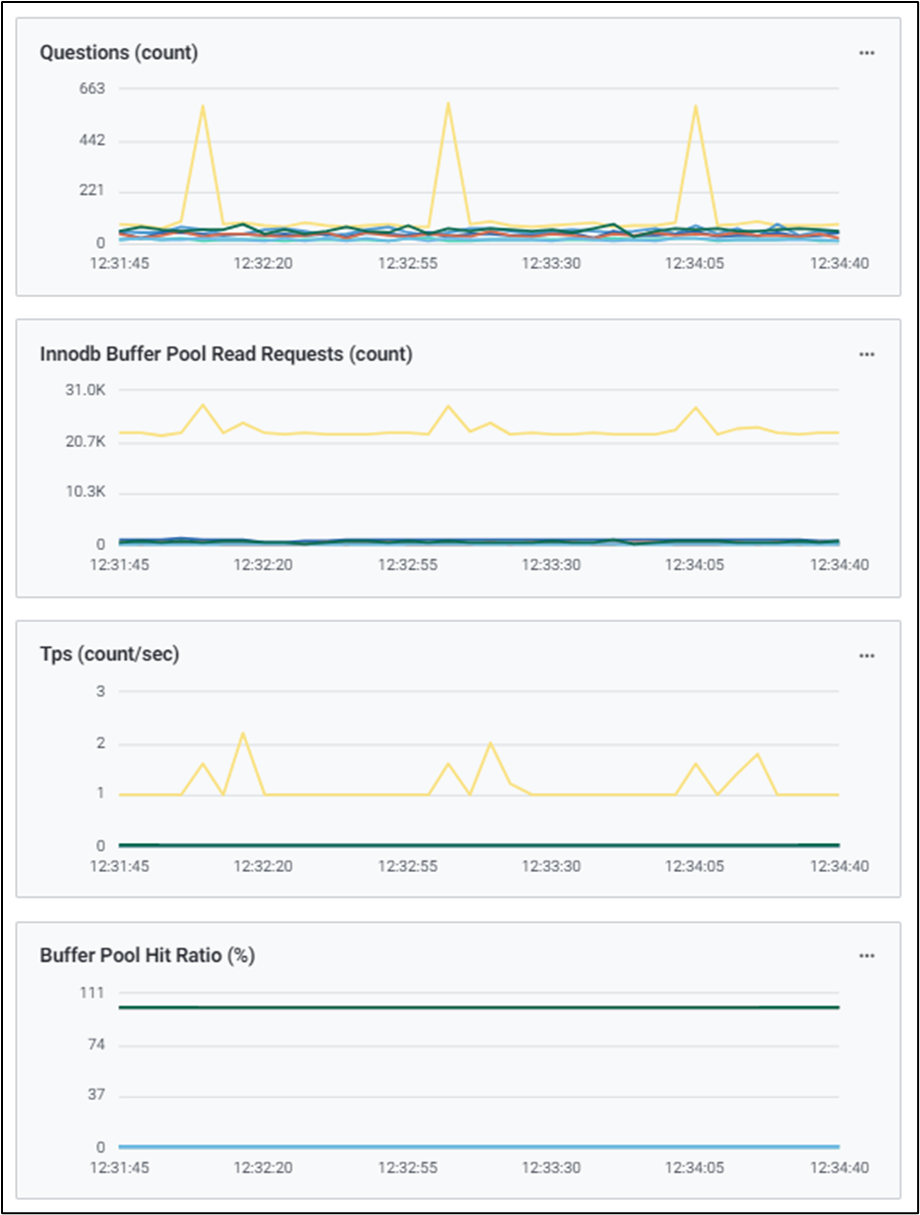Click the last yellow spike in Questions chart
The image size is (920, 1215).
(x=695, y=107)
